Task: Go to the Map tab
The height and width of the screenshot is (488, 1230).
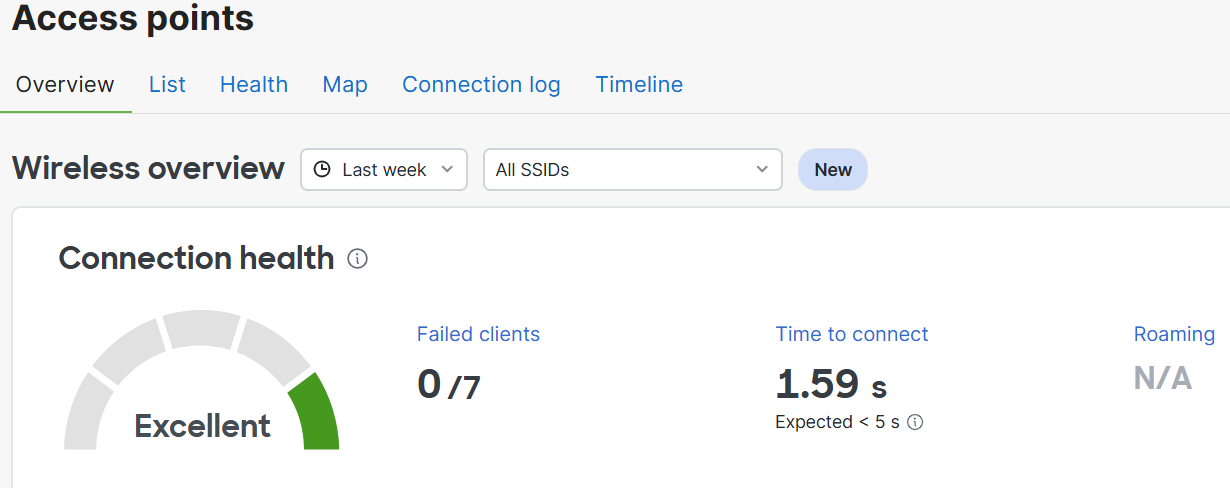Action: [345, 85]
